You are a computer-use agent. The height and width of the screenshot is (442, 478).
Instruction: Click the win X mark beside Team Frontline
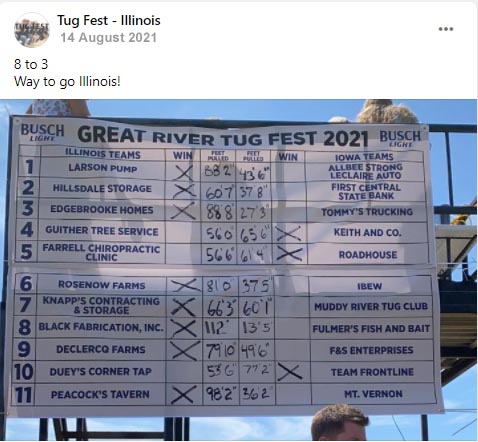(x=290, y=372)
